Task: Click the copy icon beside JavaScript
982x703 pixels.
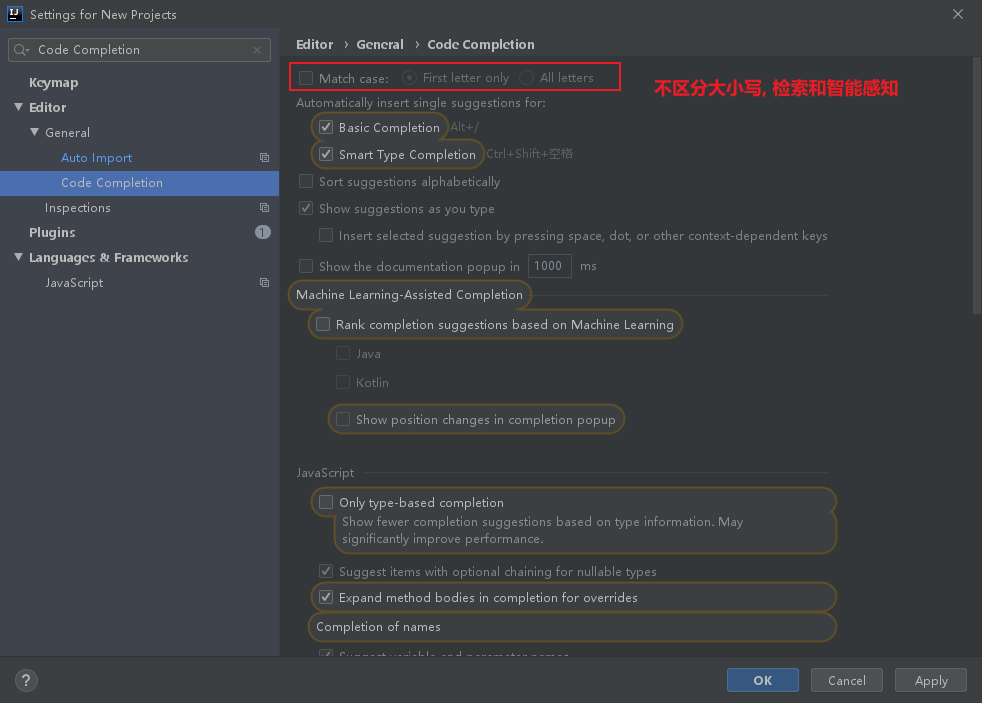Action: pyautogui.click(x=264, y=282)
